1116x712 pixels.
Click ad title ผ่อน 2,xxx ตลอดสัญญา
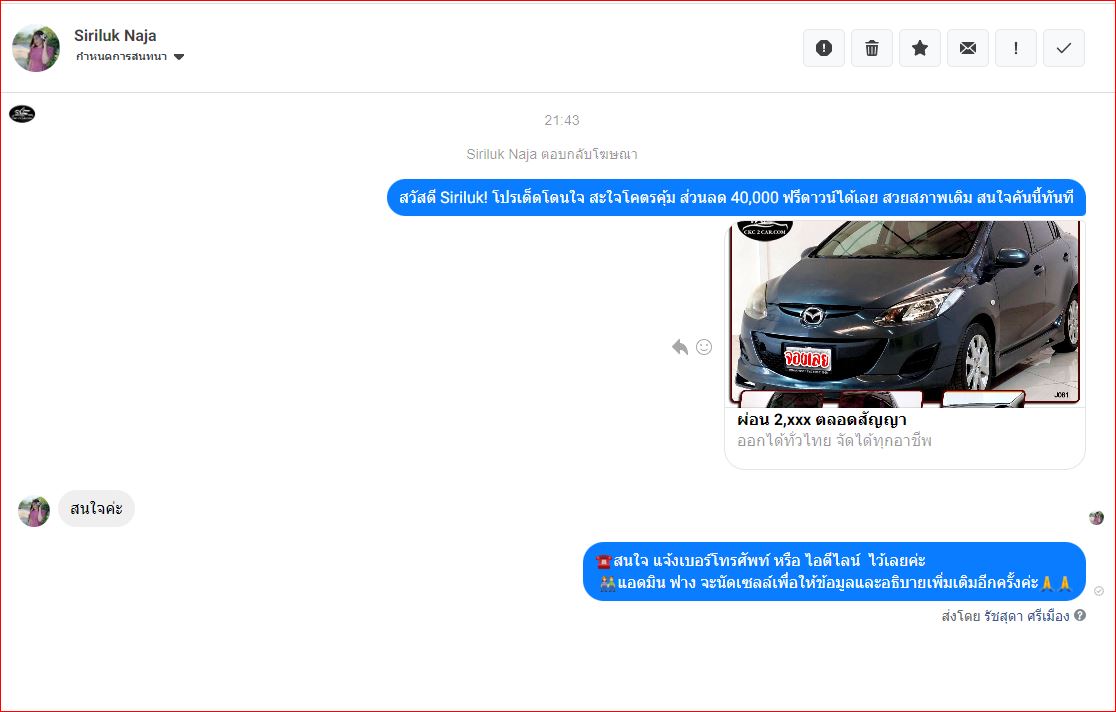tap(821, 420)
